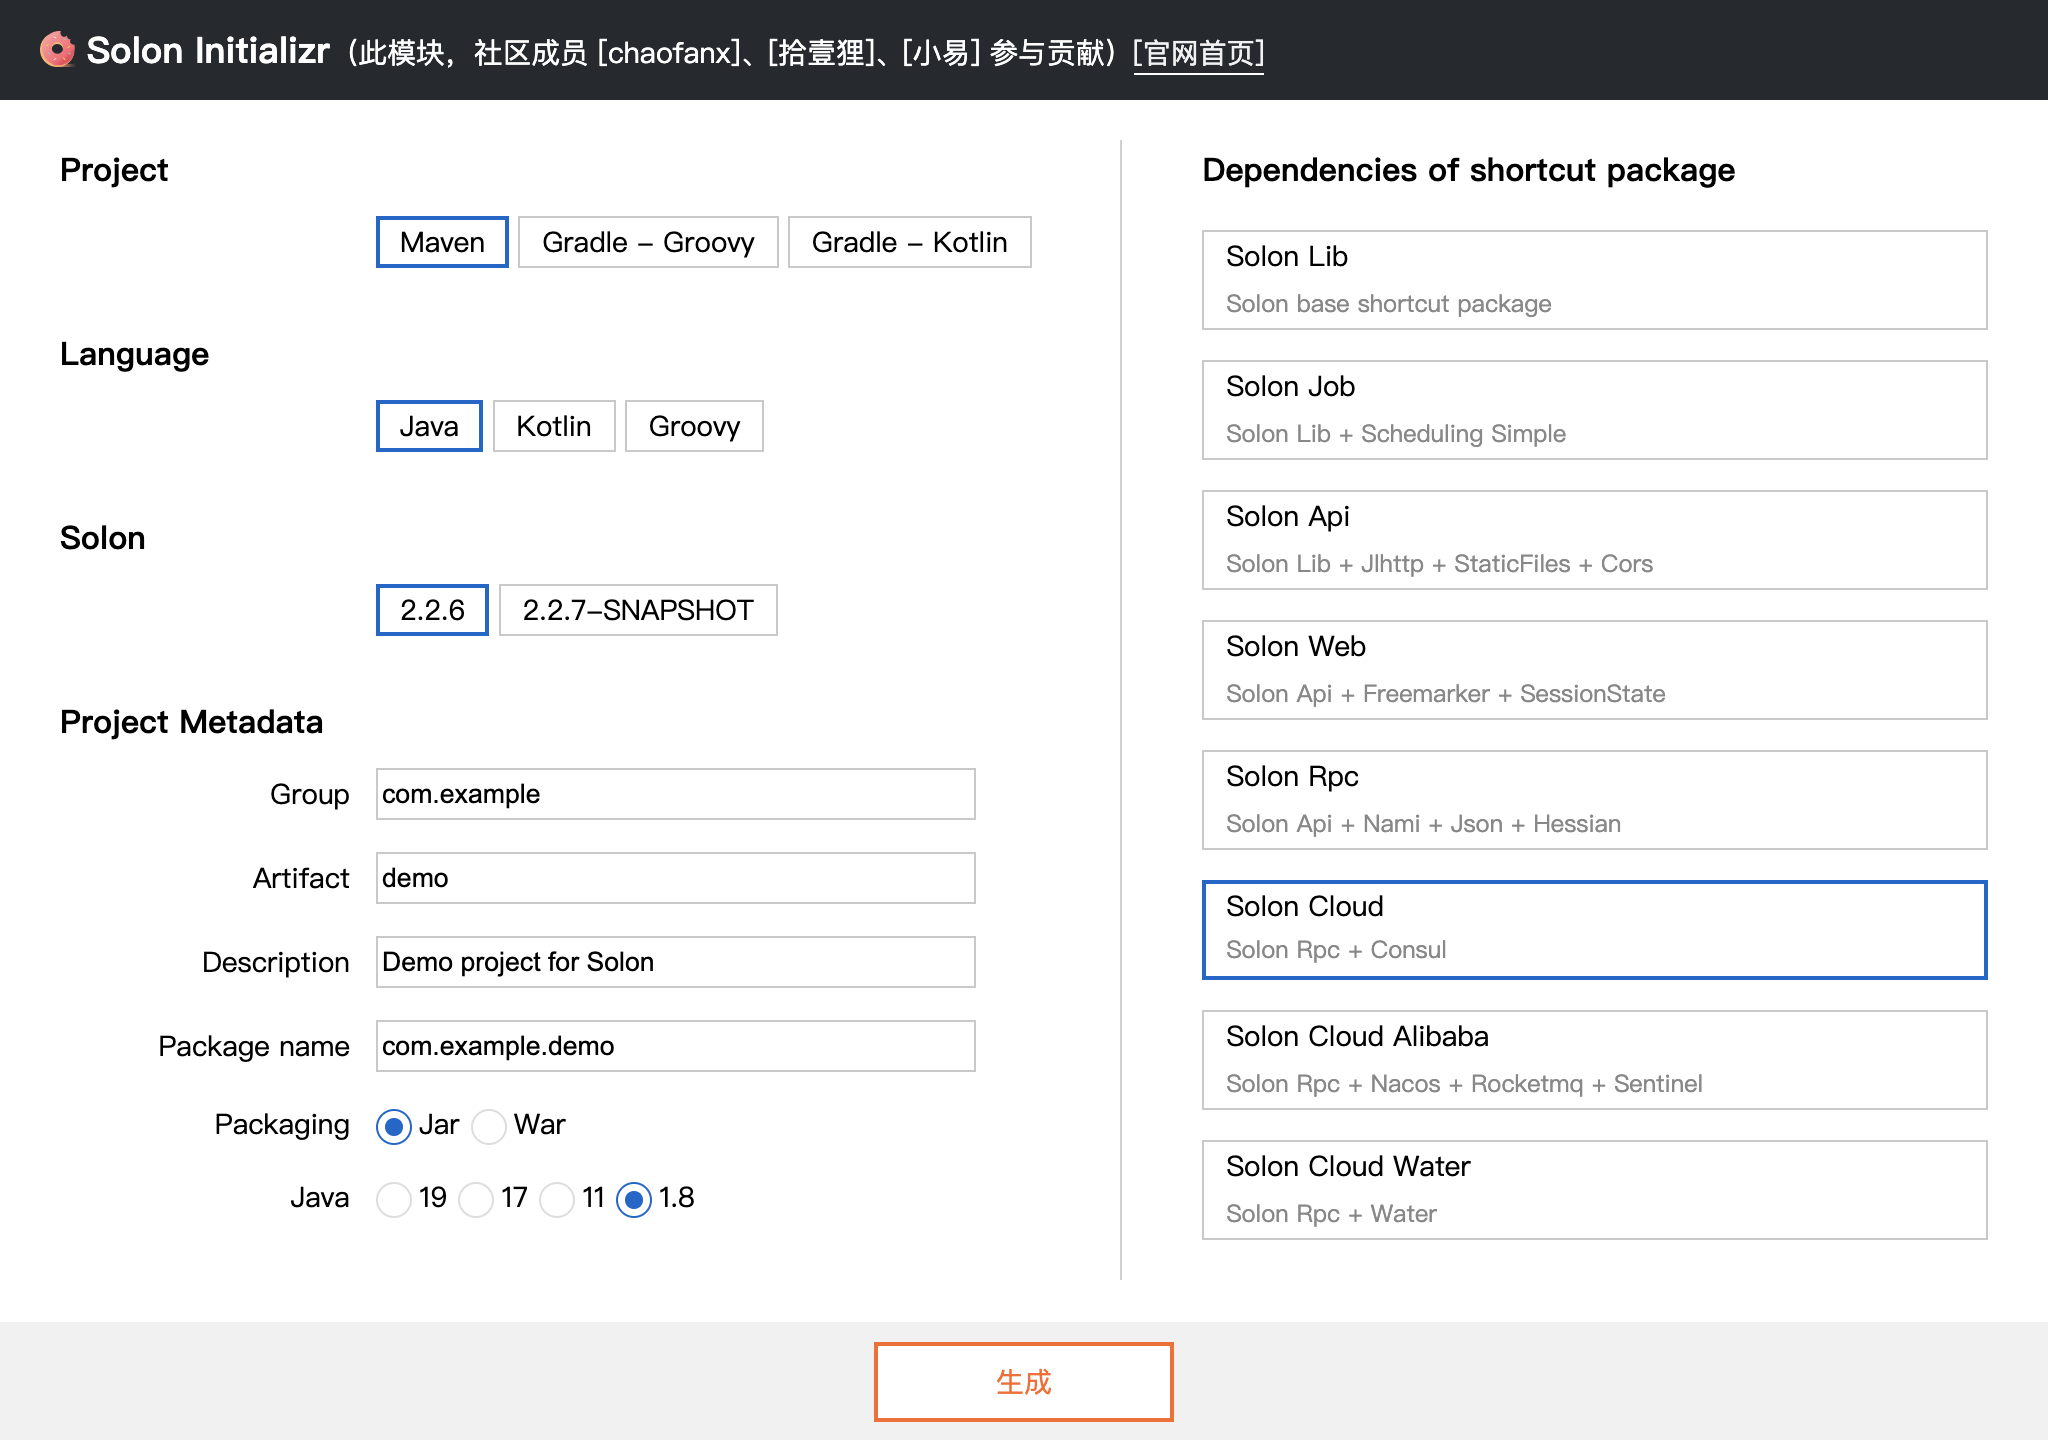The width and height of the screenshot is (2048, 1440).
Task: Choose Kotlin as the language
Action: (553, 426)
